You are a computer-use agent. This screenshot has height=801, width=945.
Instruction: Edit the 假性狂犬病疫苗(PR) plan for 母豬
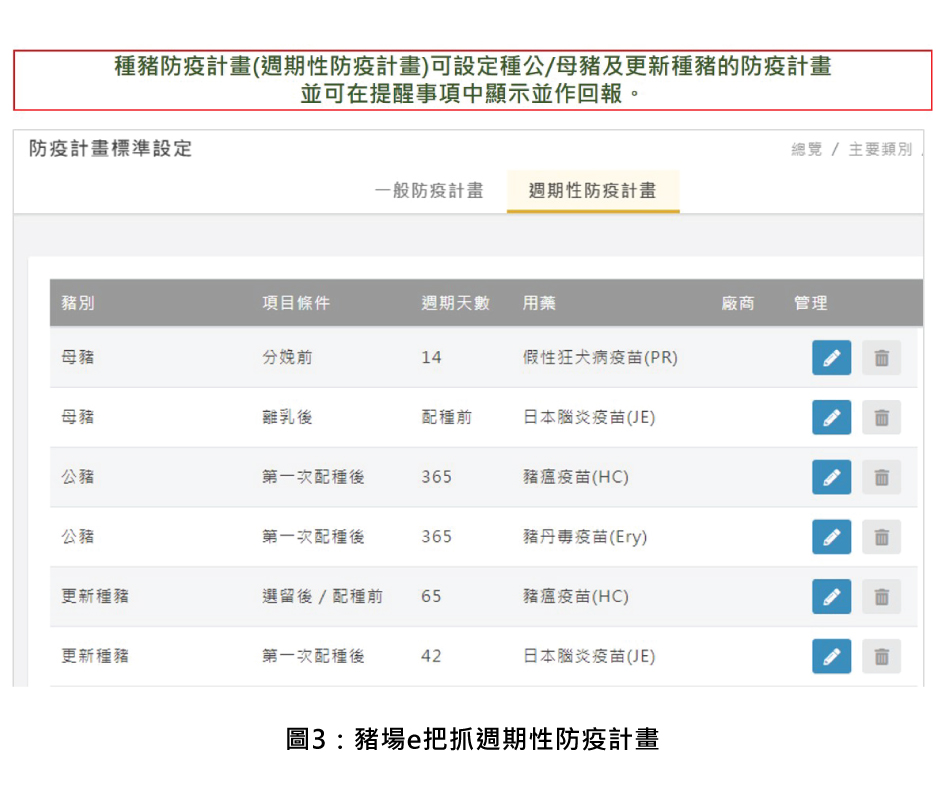(831, 357)
